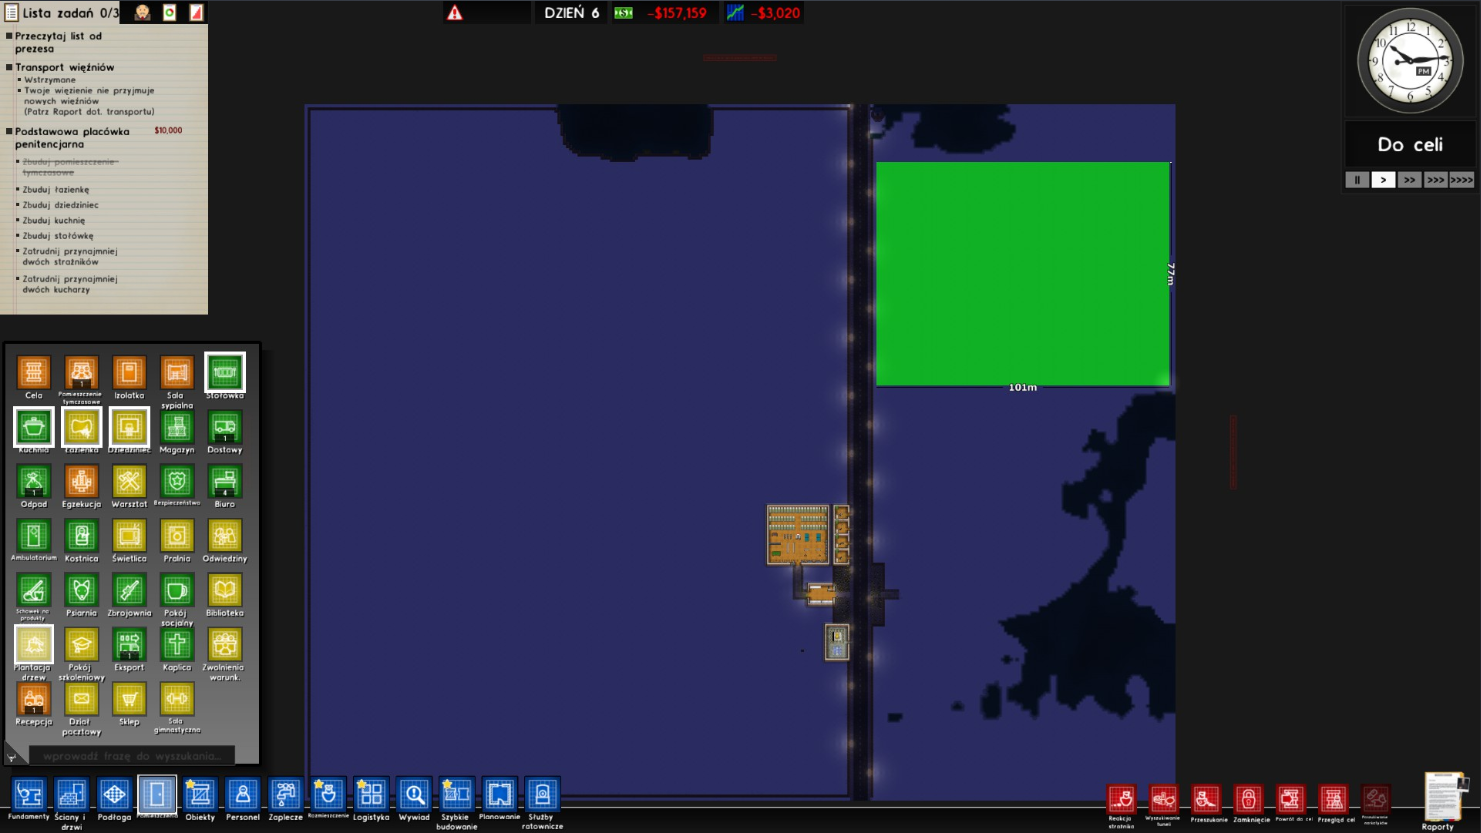Trigger the Reakcja strażnika action
This screenshot has height=833, width=1481.
[1121, 799]
